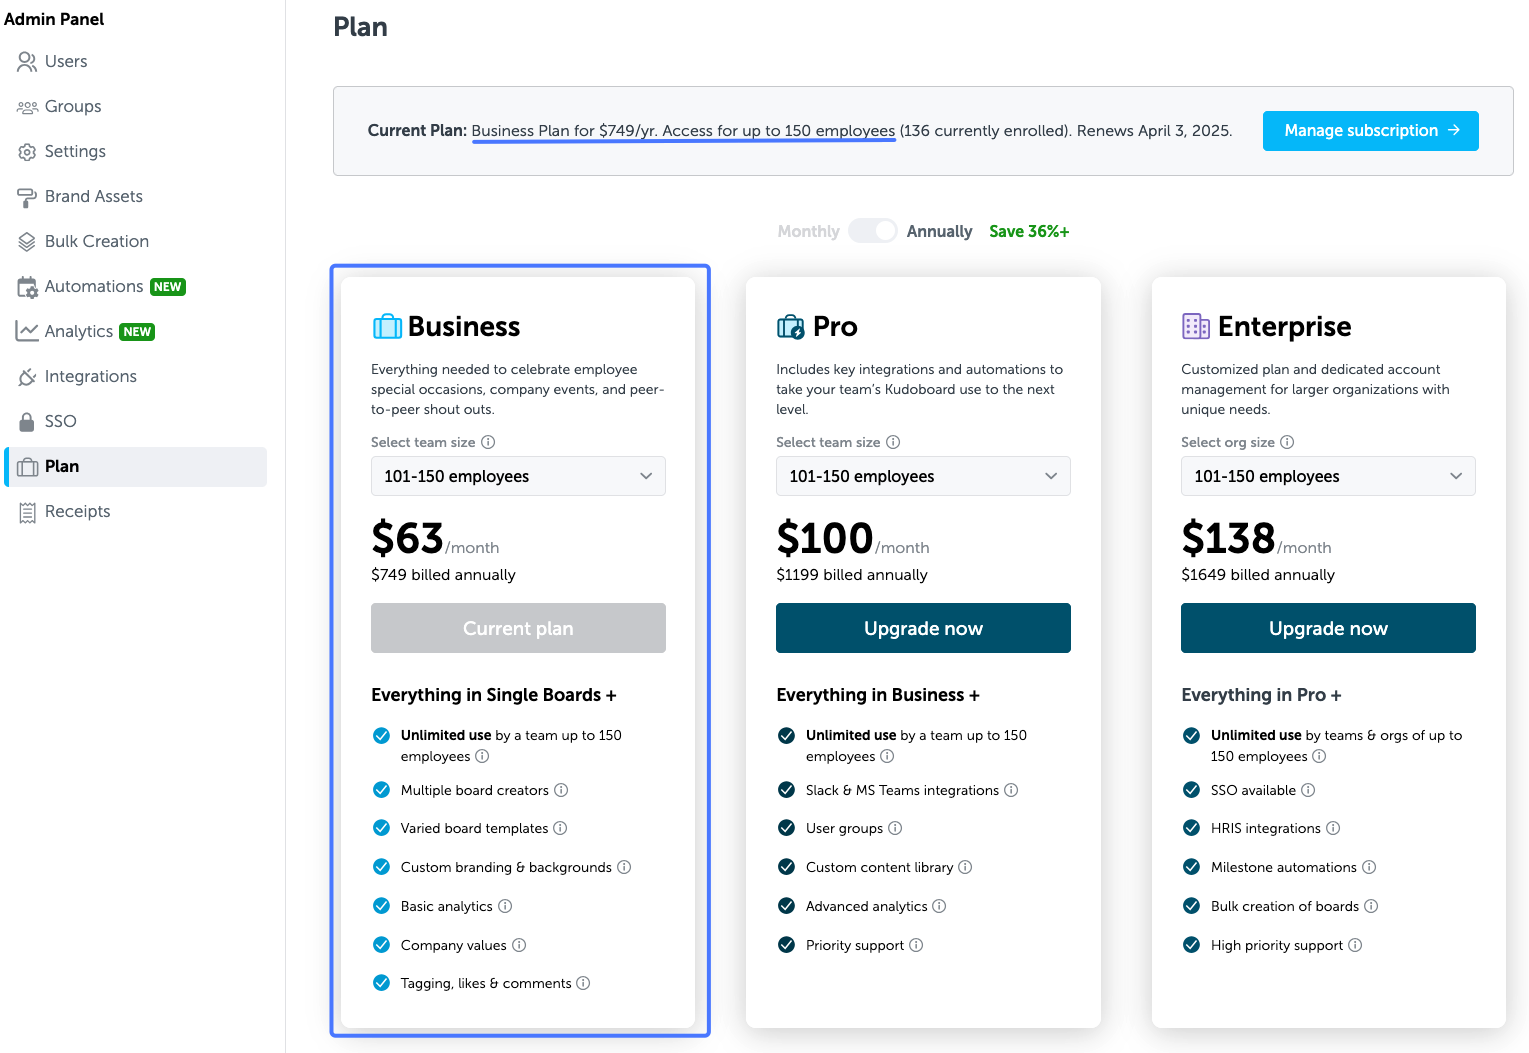Click the SSO lock icon
Viewport: 1529px width, 1053px height.
[27, 422]
